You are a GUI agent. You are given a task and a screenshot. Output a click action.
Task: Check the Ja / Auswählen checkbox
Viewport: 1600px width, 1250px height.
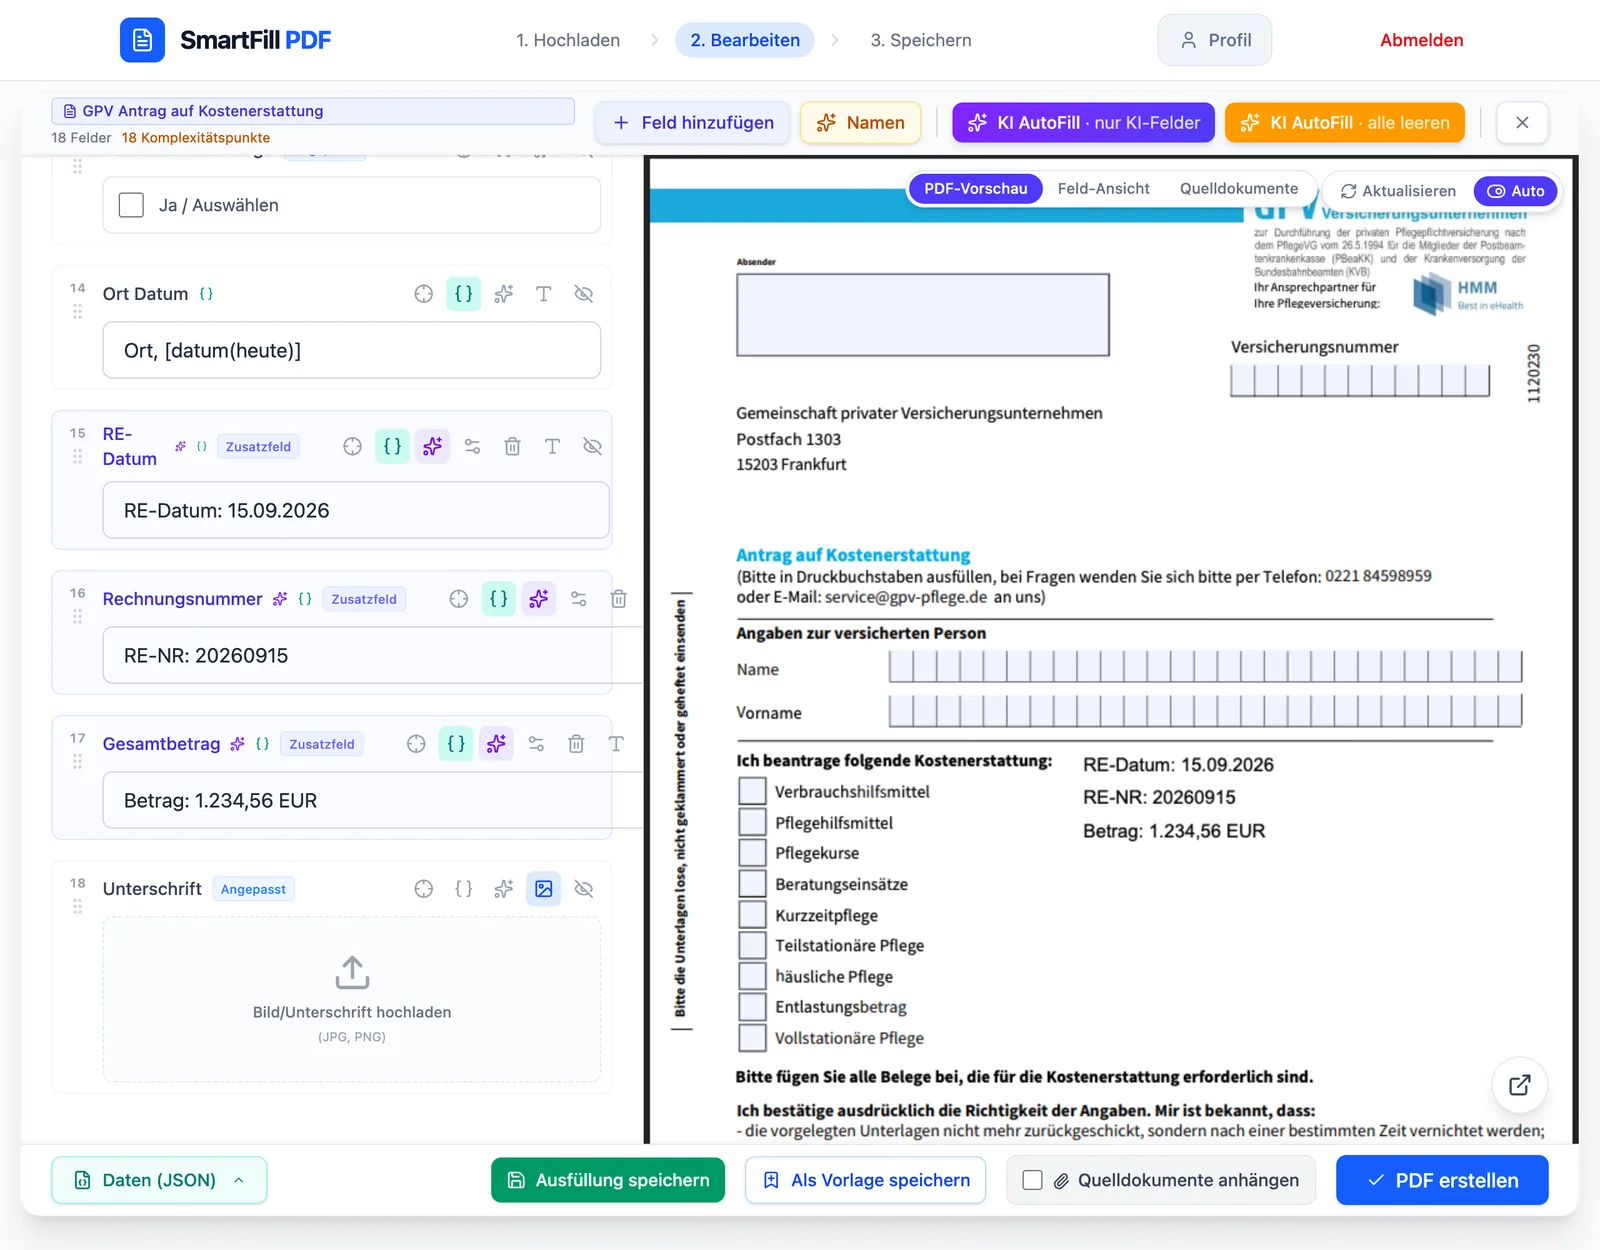[x=131, y=205]
